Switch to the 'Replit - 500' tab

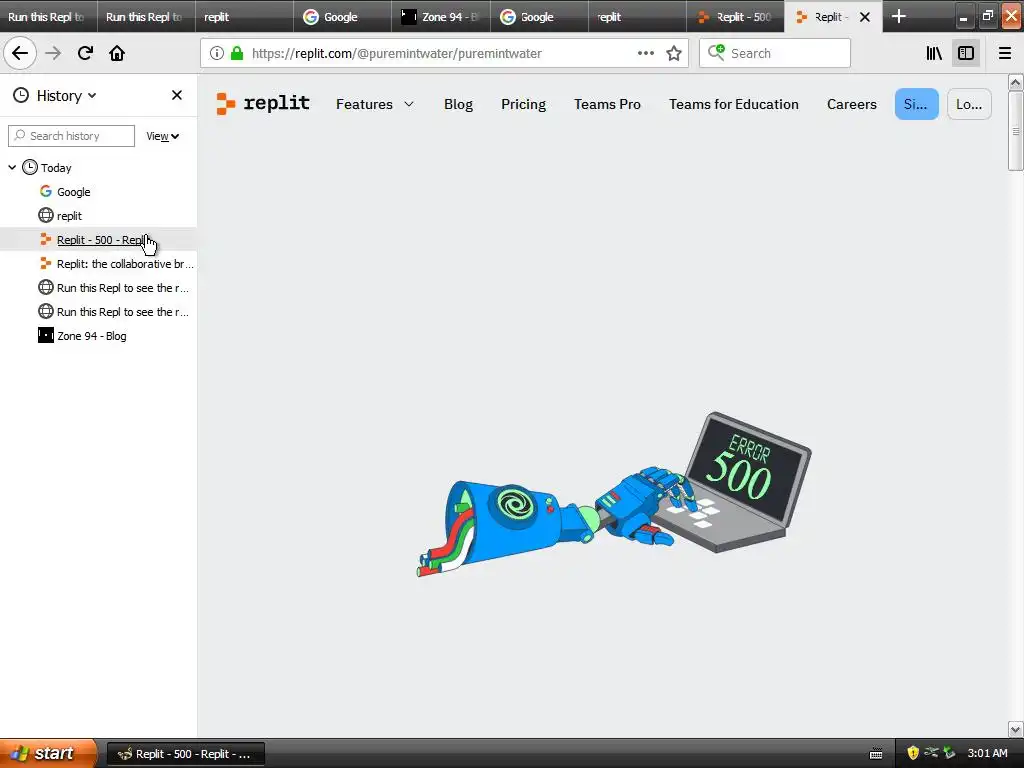pyautogui.click(x=735, y=16)
